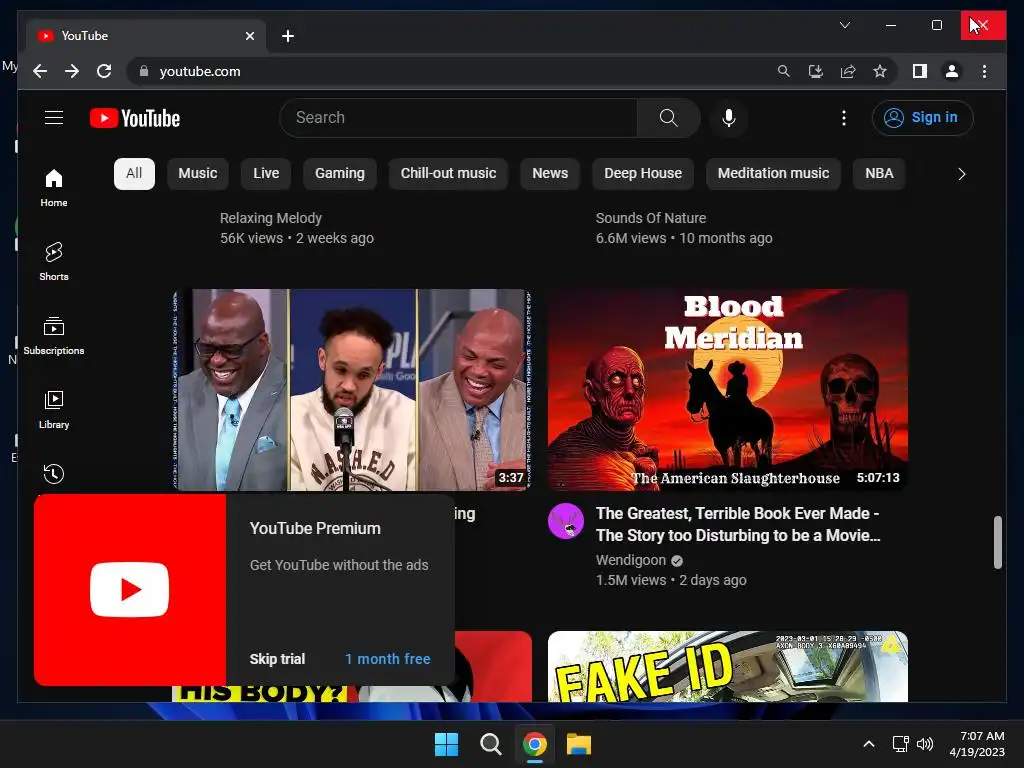This screenshot has width=1024, height=768.
Task: Click the Chrome taskbar icon
Action: 535,744
